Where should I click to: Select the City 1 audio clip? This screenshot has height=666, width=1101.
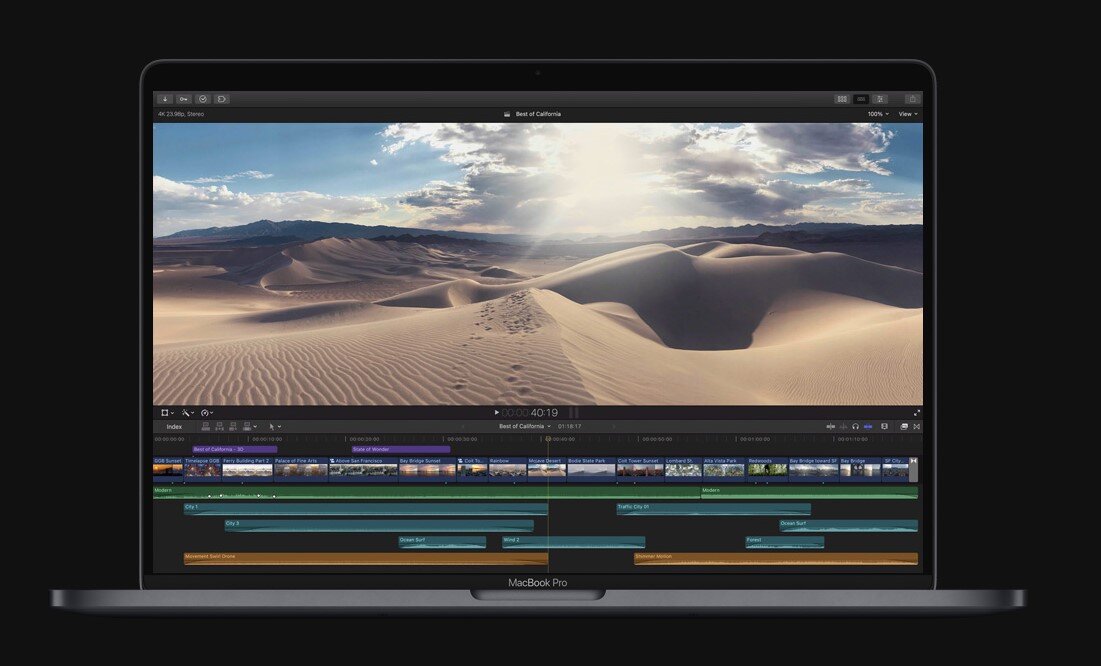366,509
